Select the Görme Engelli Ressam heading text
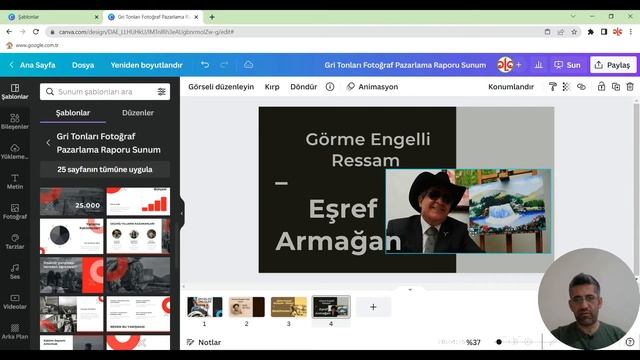This screenshot has height=360, width=640. point(367,149)
